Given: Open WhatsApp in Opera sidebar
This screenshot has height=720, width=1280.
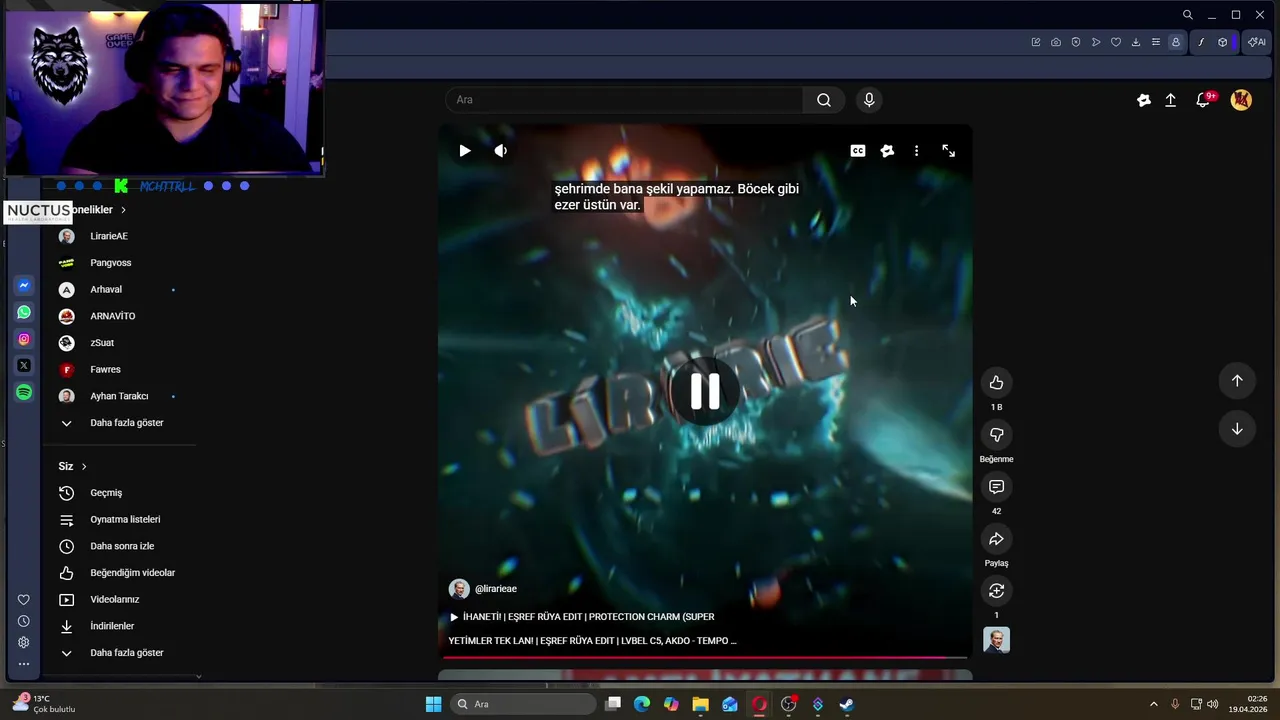Looking at the screenshot, I should pyautogui.click(x=24, y=312).
